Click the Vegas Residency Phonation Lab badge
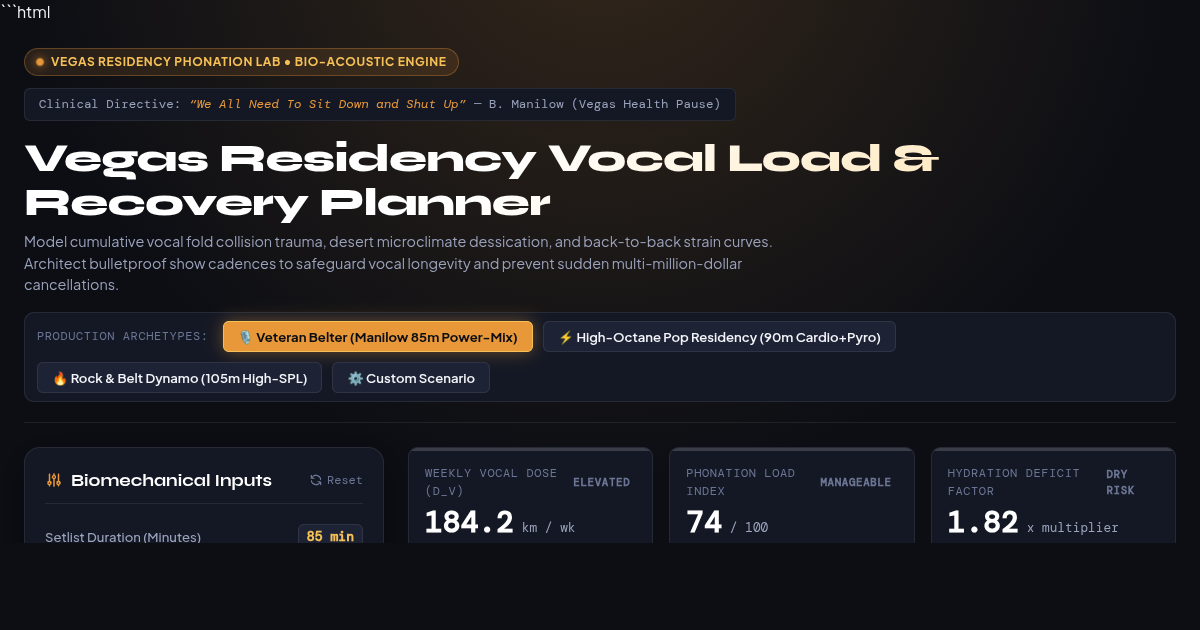The height and width of the screenshot is (630, 1200). (241, 62)
